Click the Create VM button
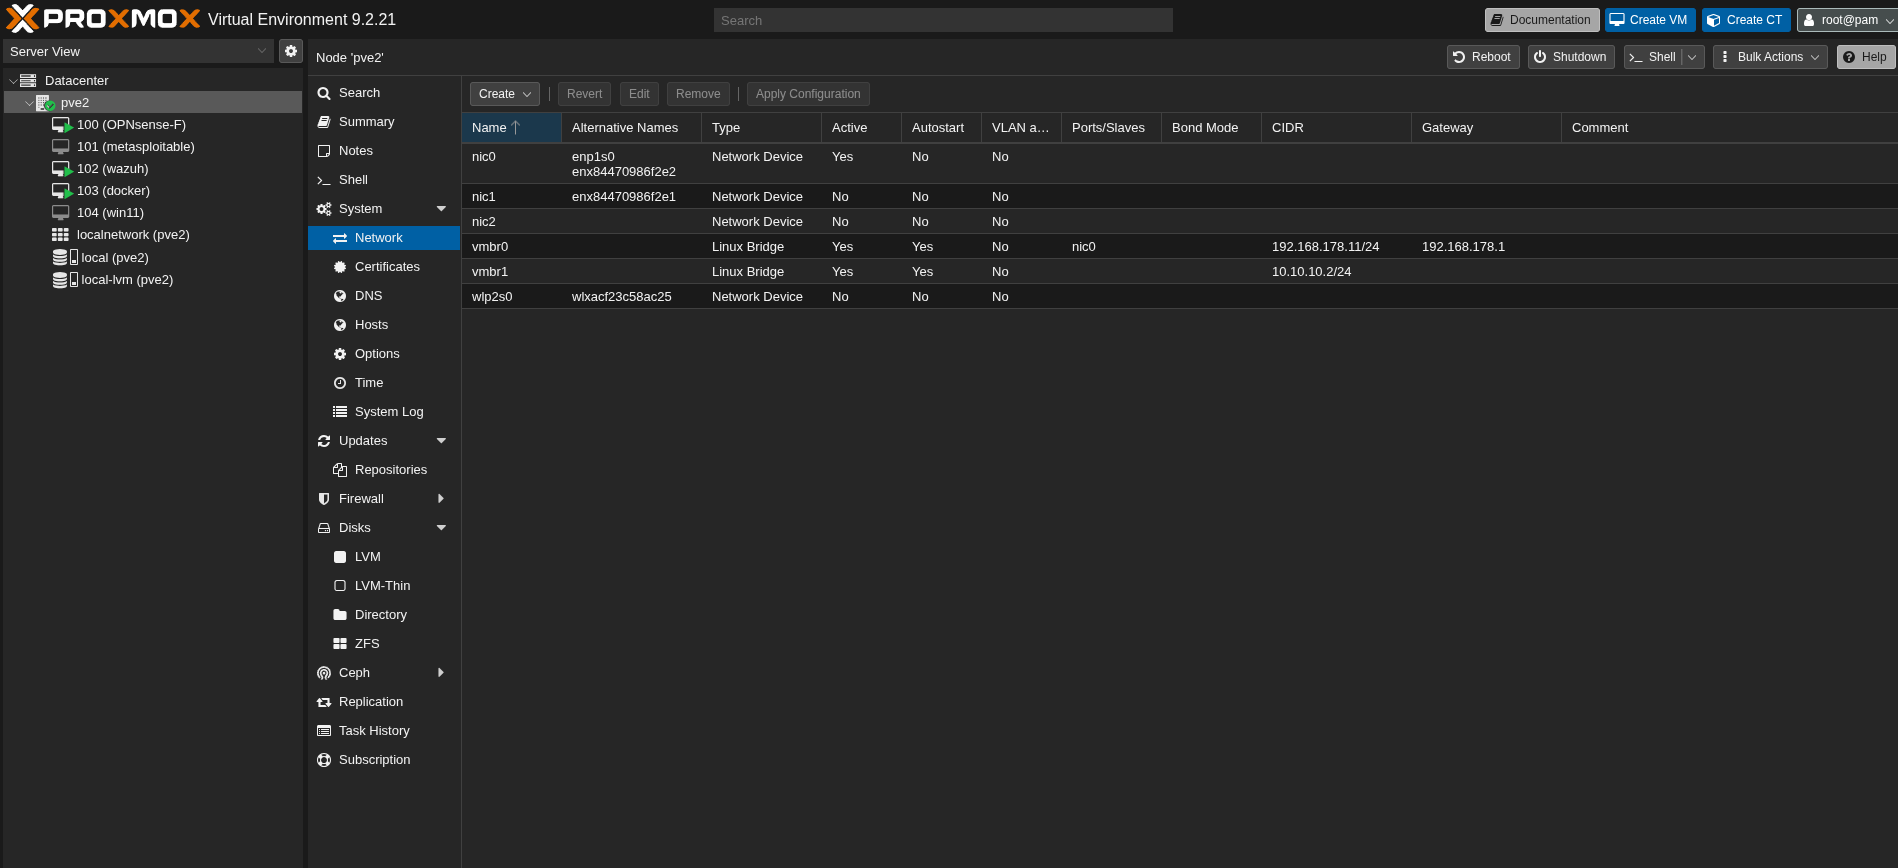This screenshot has height=868, width=1898. click(1650, 20)
